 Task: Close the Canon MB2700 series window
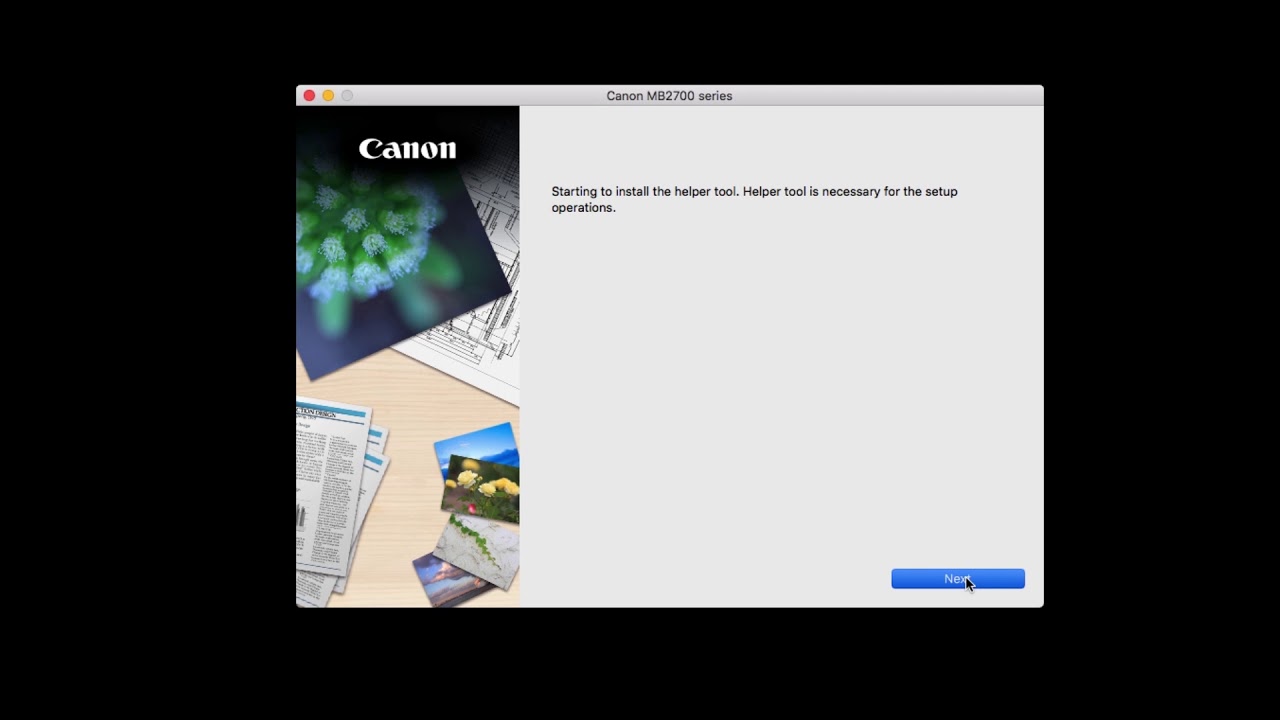click(309, 96)
